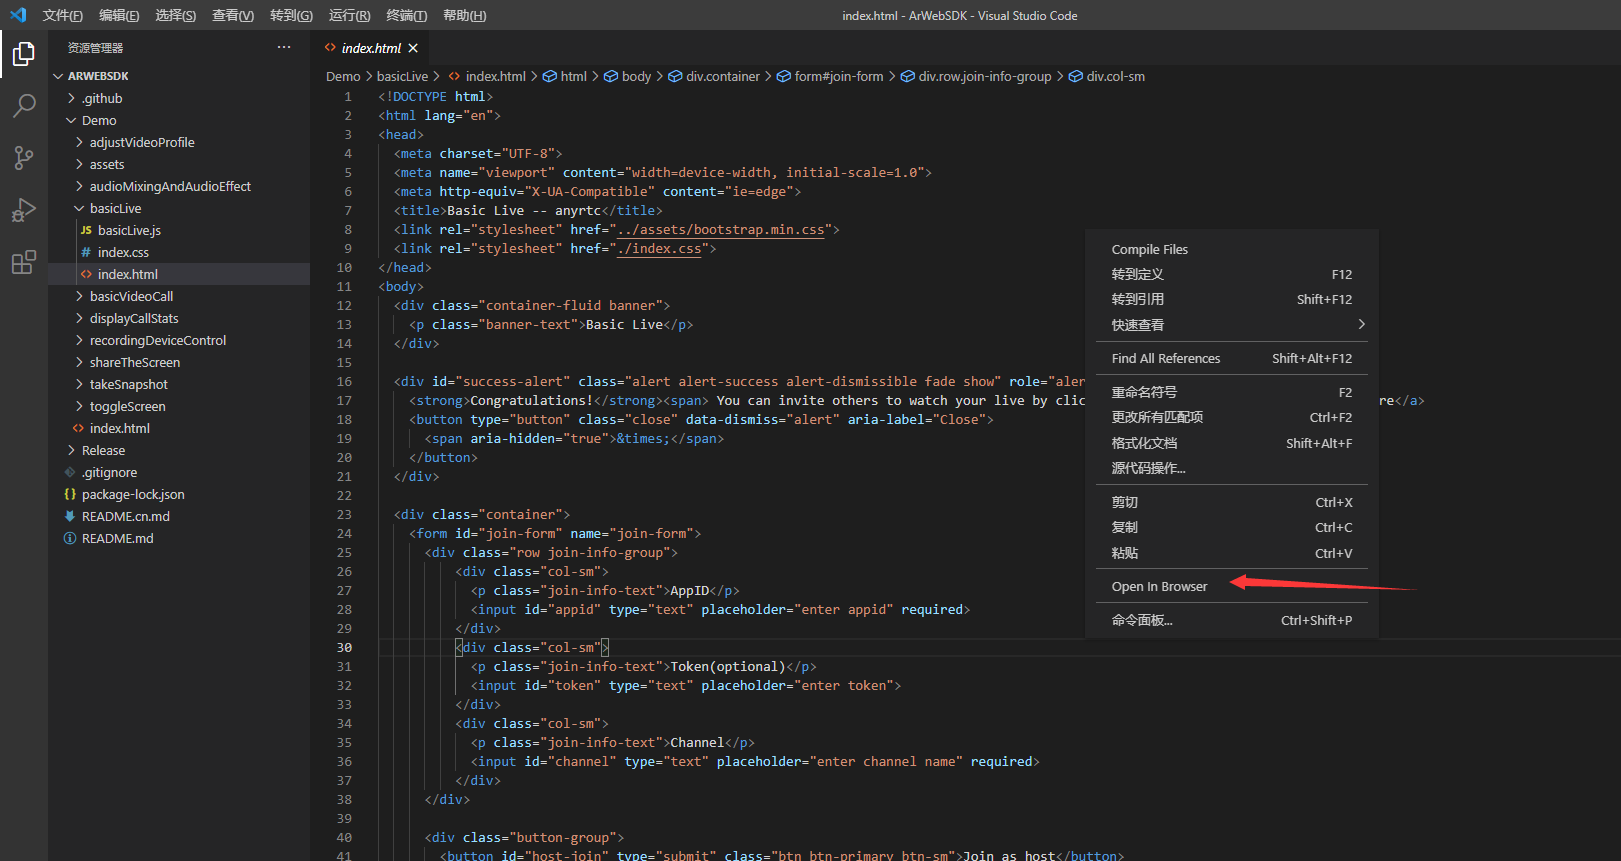The height and width of the screenshot is (861, 1621).
Task: Click the markdown icon of README.cn.md
Action: [70, 516]
